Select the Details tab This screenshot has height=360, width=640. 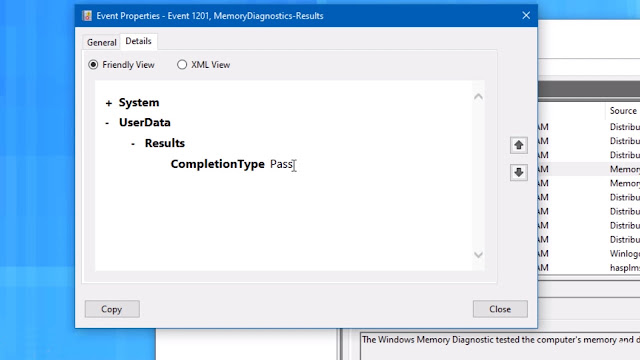click(138, 41)
